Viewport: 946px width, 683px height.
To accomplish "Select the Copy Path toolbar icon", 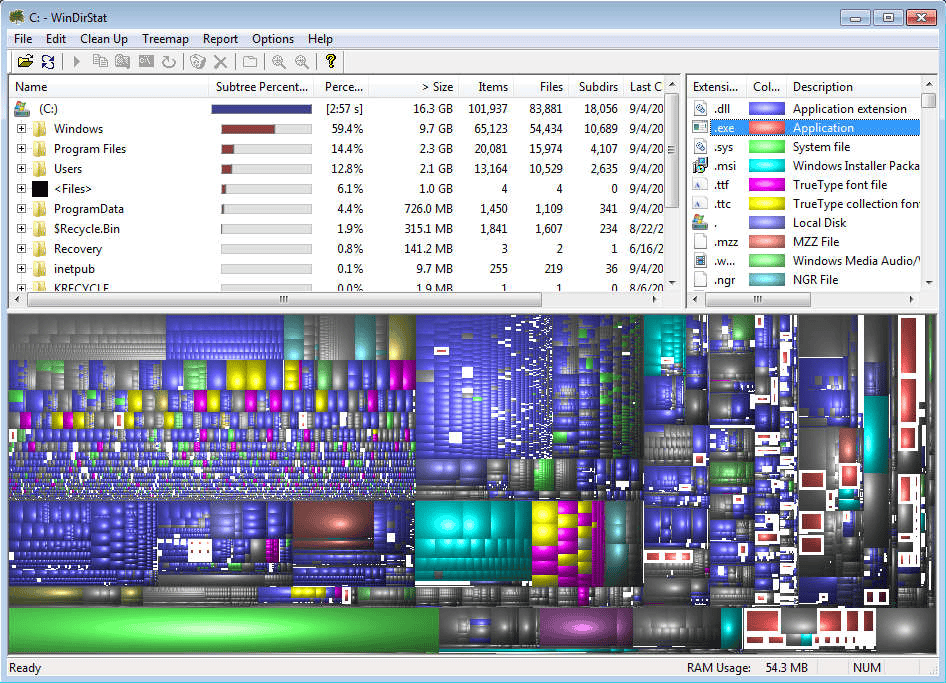I will pyautogui.click(x=100, y=60).
